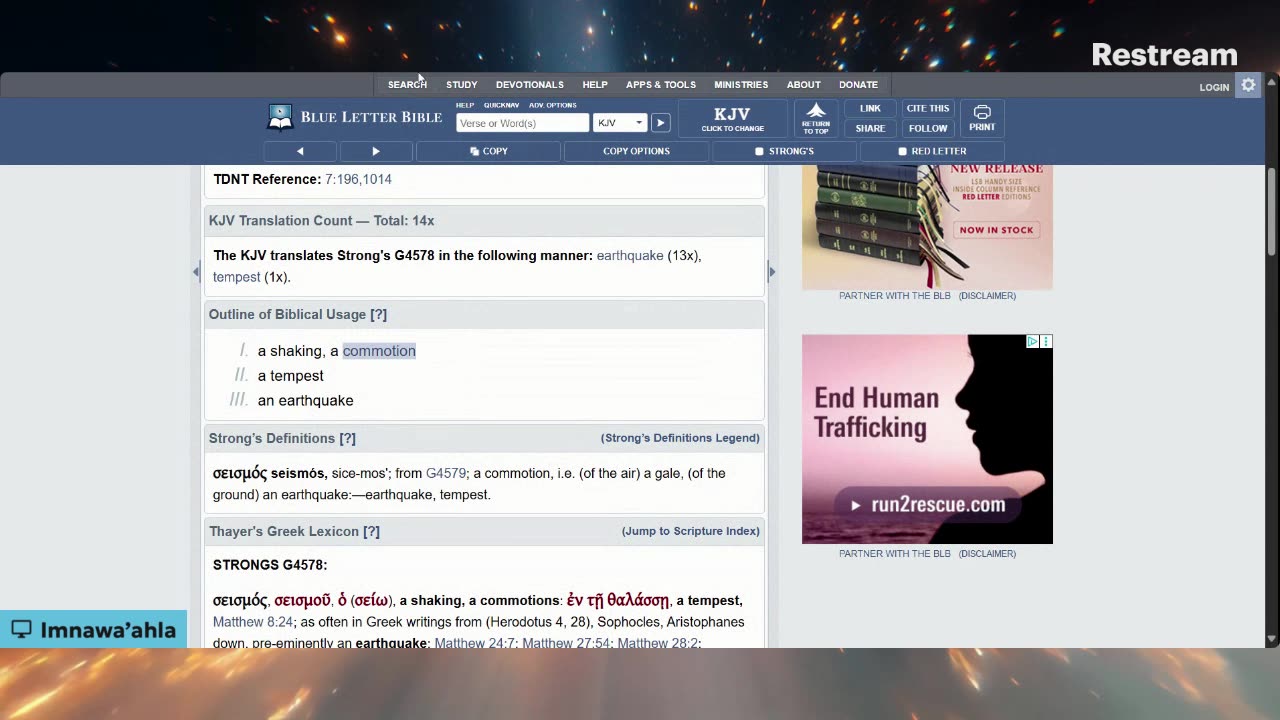Screen dimensions: 1280x720
Task: Click the Cite This button
Action: [928, 109]
